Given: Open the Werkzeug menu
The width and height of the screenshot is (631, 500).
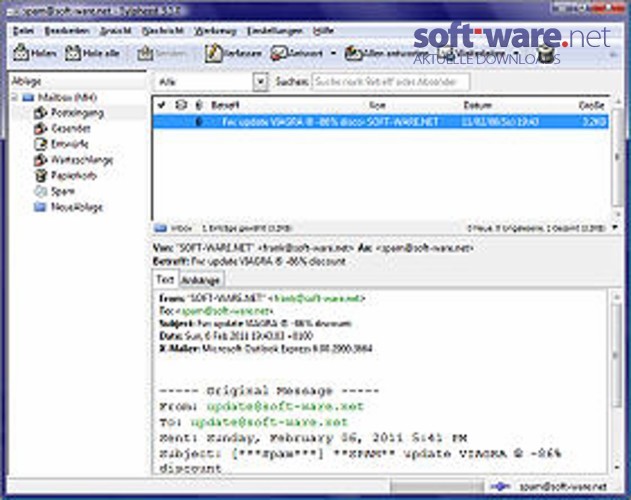Looking at the screenshot, I should 215,31.
